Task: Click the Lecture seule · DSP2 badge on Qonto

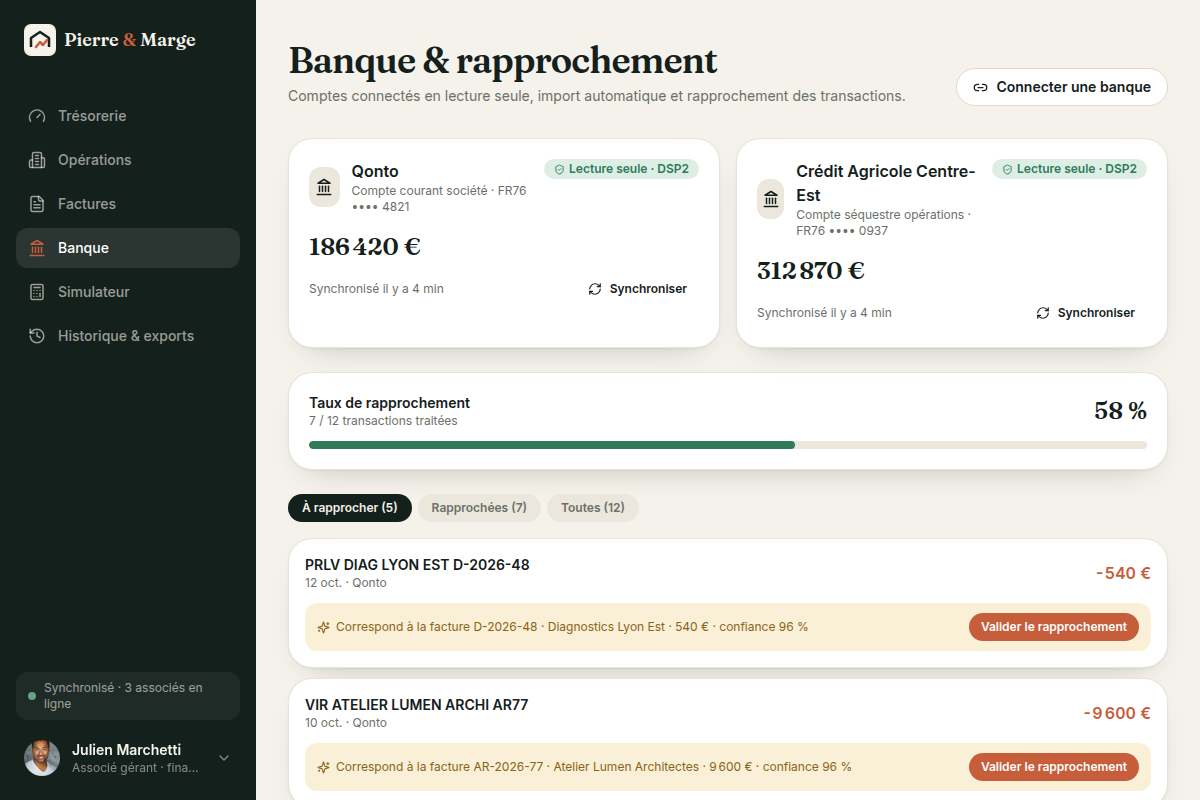Action: [x=621, y=169]
